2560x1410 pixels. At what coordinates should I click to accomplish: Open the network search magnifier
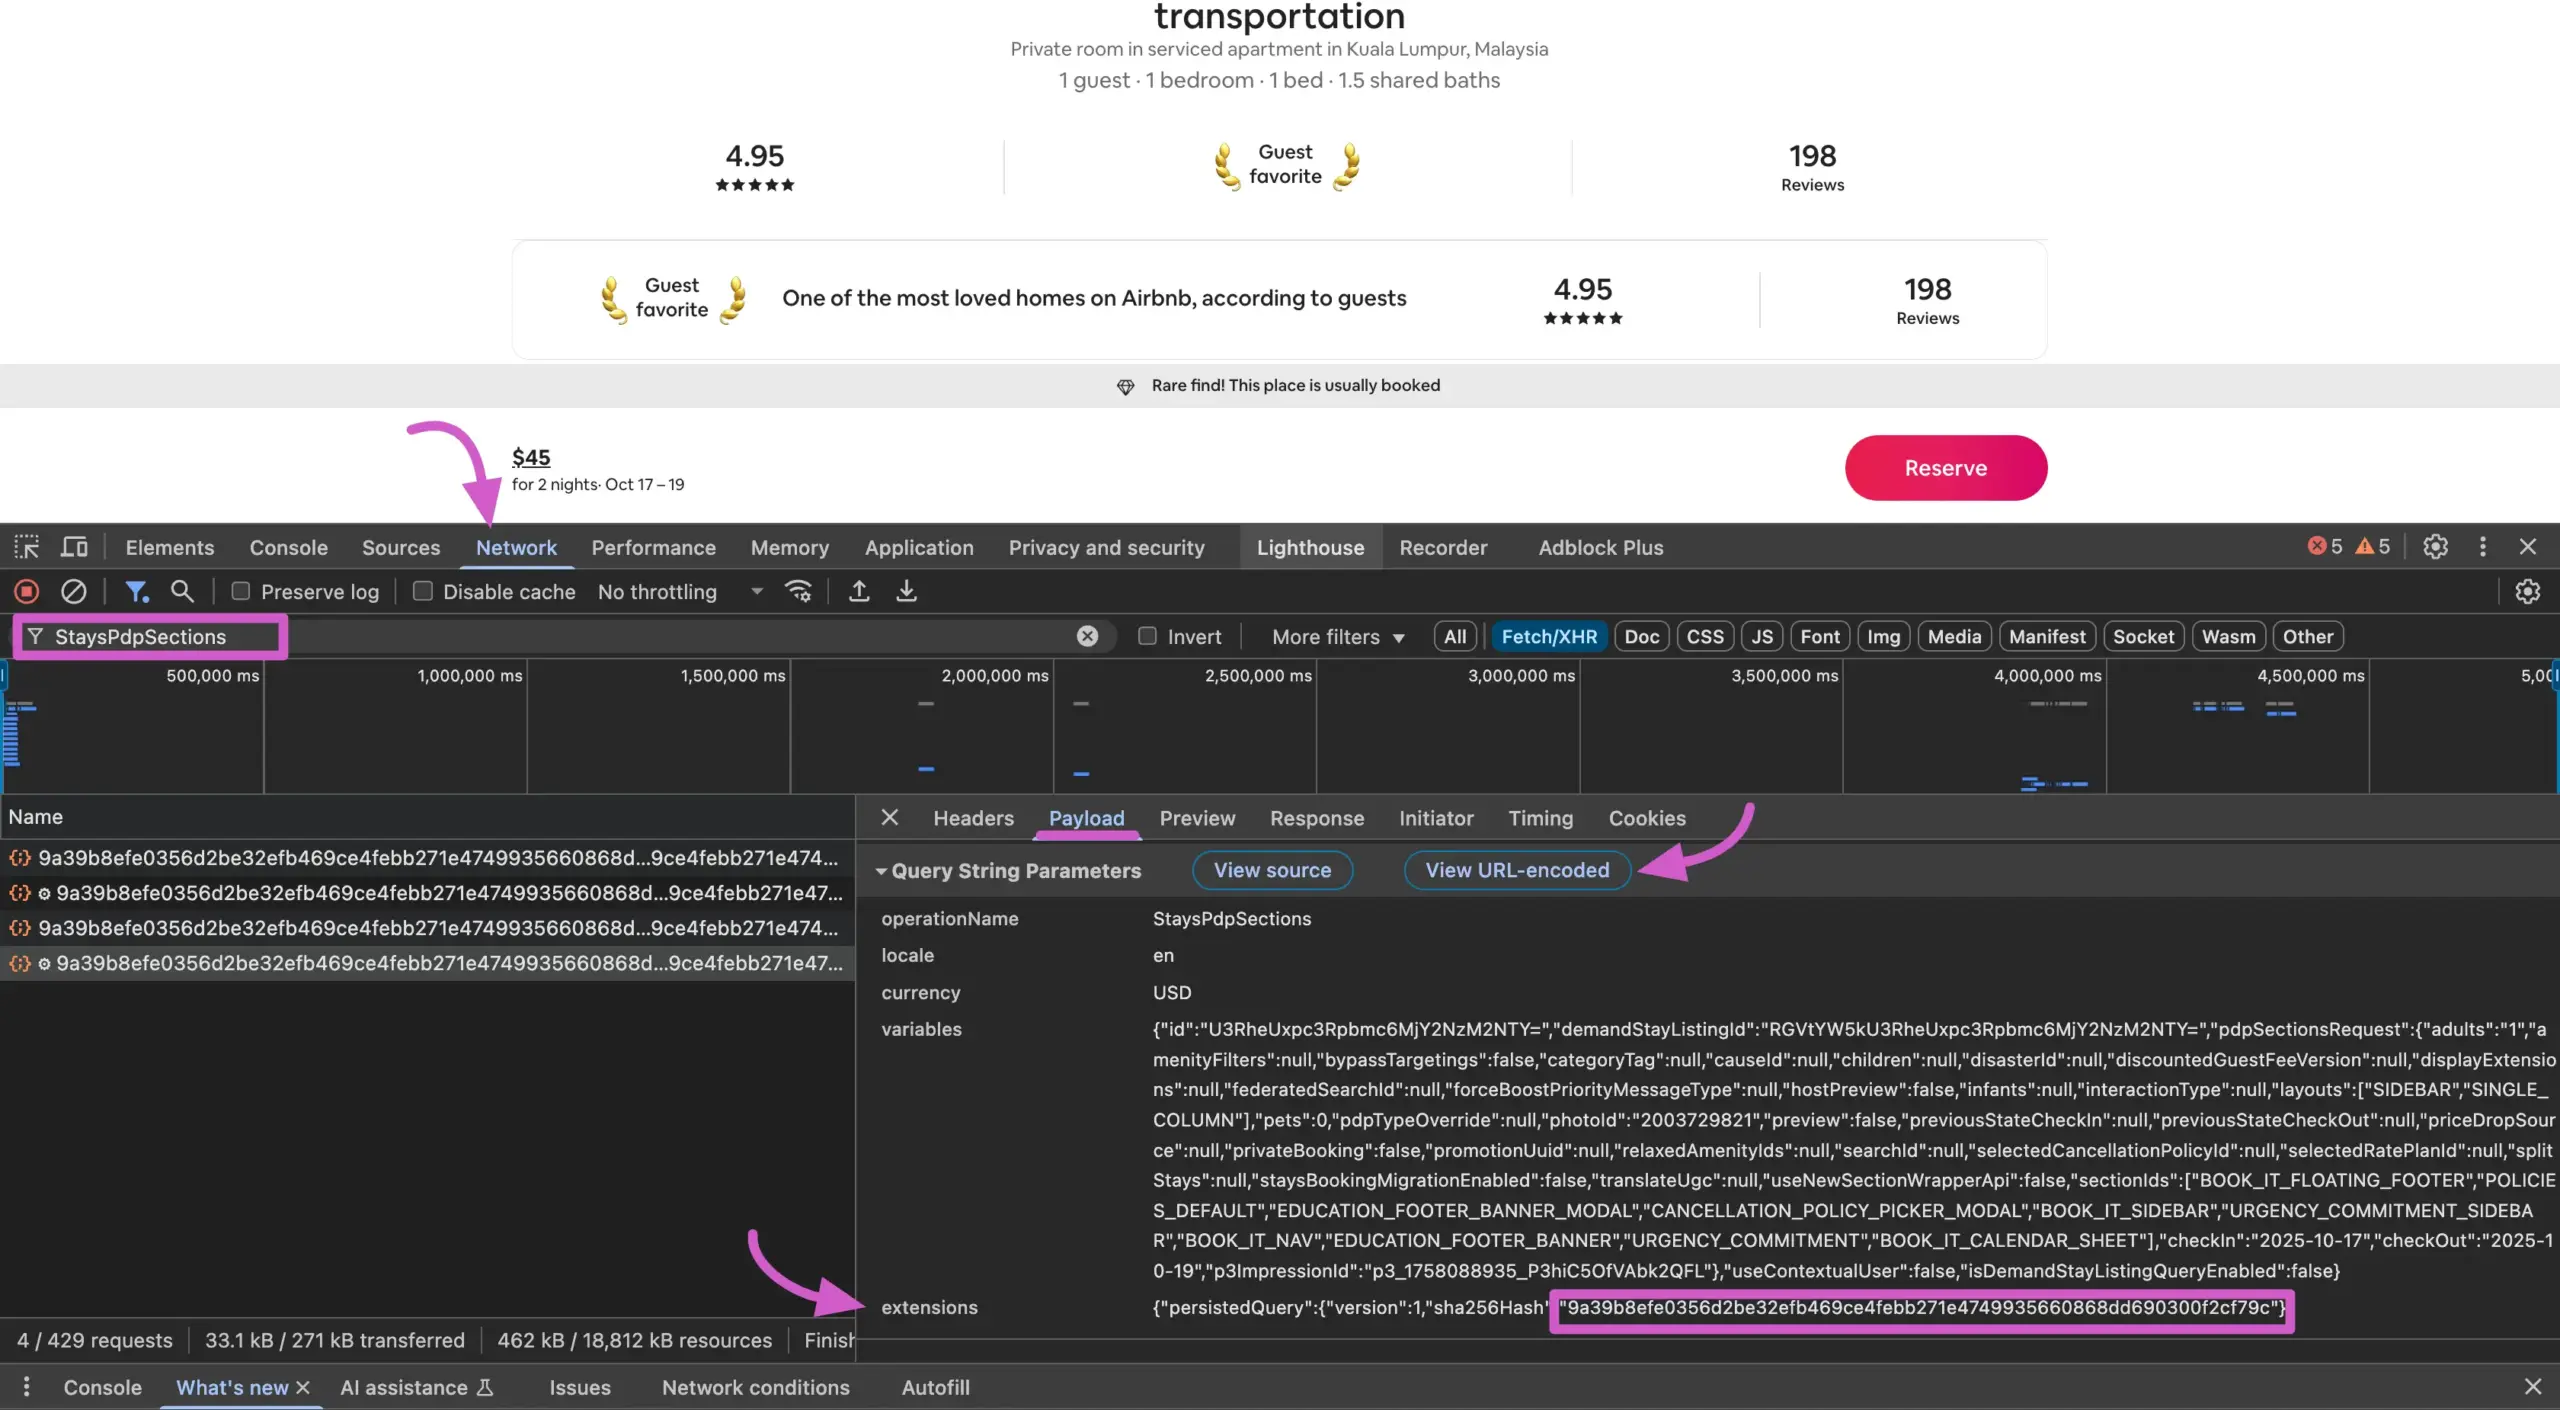point(182,592)
